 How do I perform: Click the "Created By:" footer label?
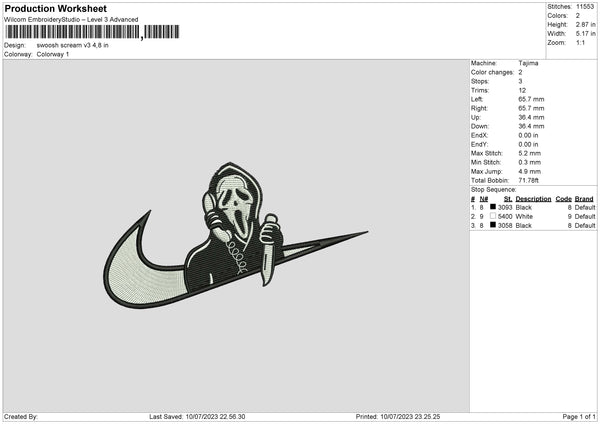coord(21,416)
